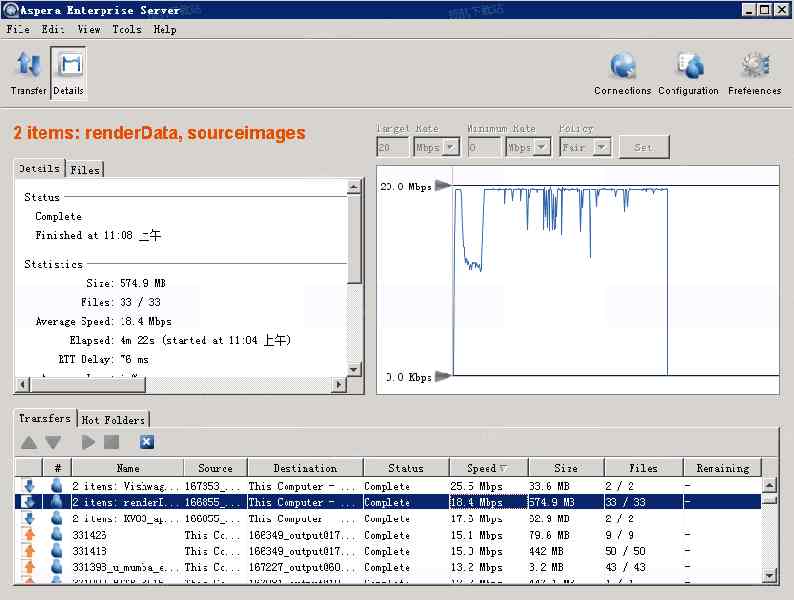Viewport: 794px width, 600px height.
Task: Sort by the Source column header
Action: [215, 468]
